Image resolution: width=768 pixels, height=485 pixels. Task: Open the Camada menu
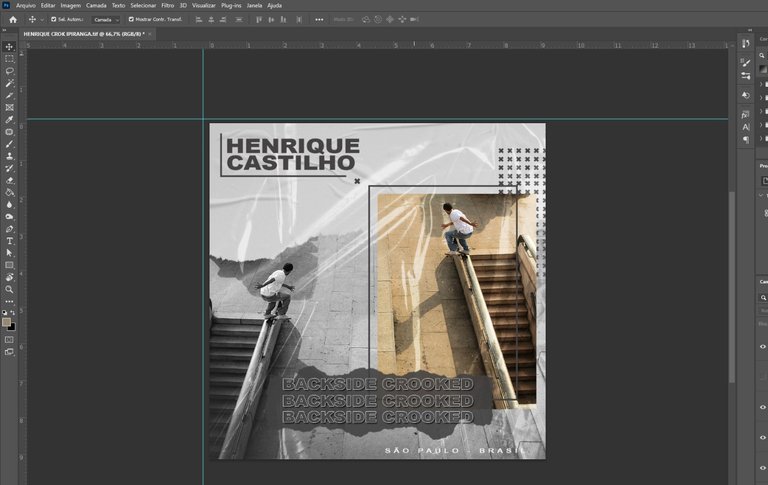96,5
